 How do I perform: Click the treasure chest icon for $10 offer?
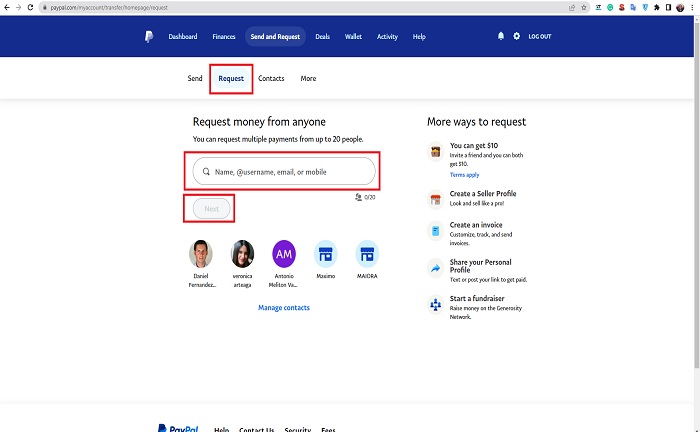coord(435,152)
